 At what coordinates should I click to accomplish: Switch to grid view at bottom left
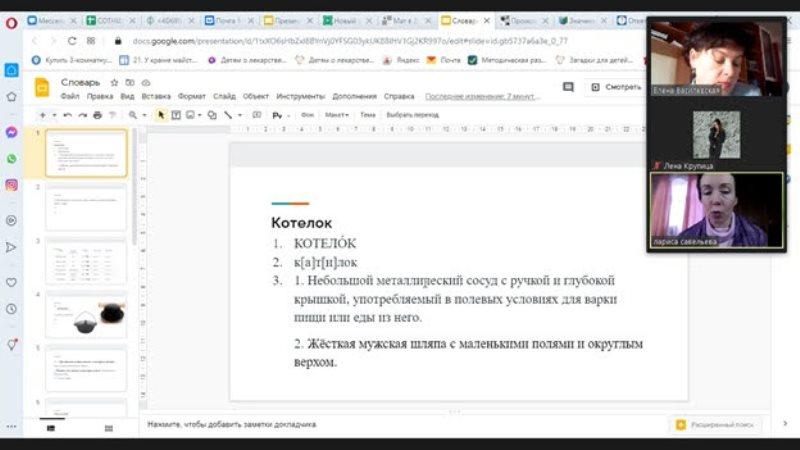(x=109, y=428)
